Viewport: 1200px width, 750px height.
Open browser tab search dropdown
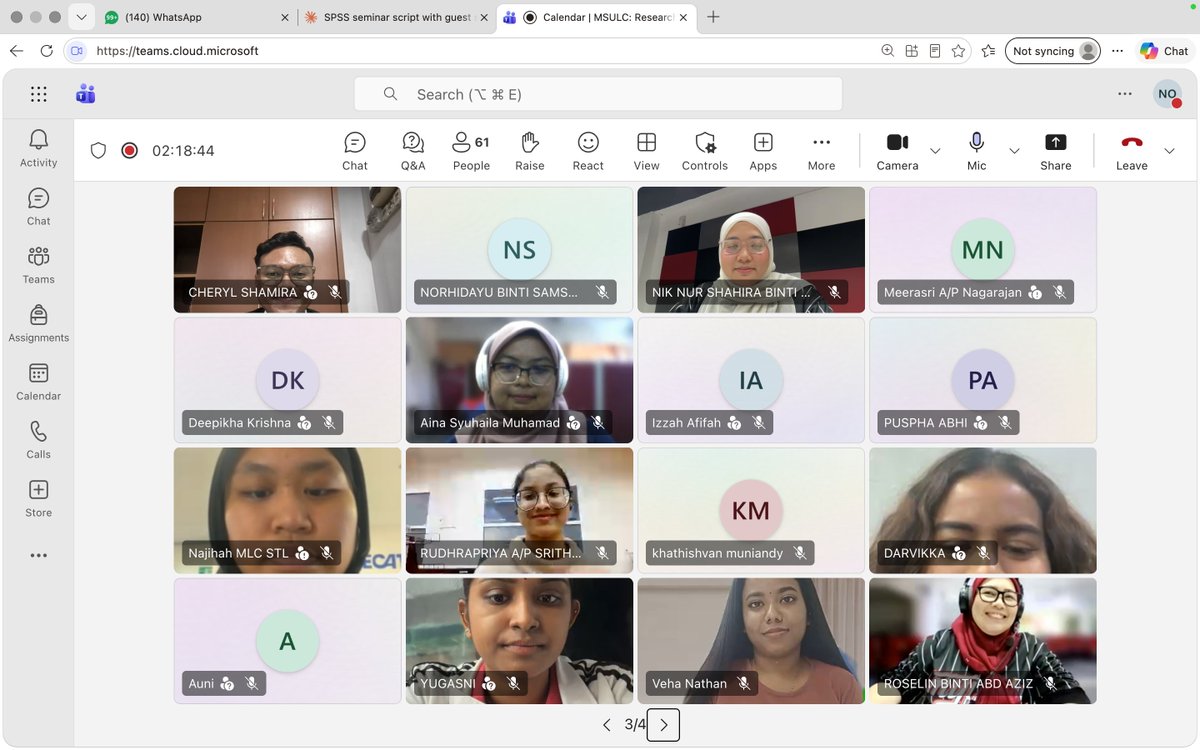81,18
